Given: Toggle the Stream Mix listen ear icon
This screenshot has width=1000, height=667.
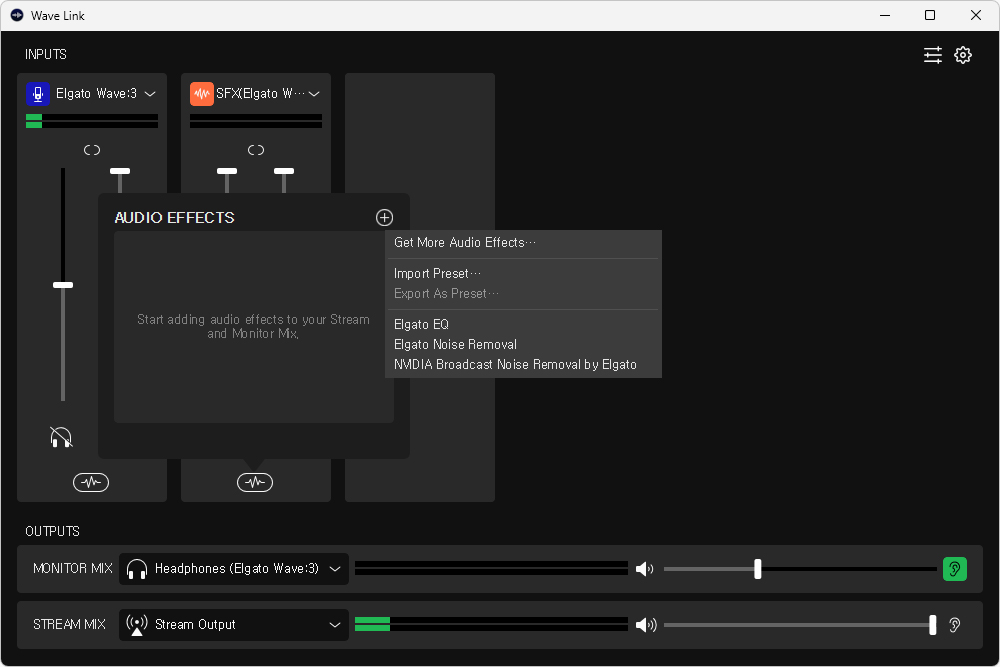Looking at the screenshot, I should (x=955, y=625).
